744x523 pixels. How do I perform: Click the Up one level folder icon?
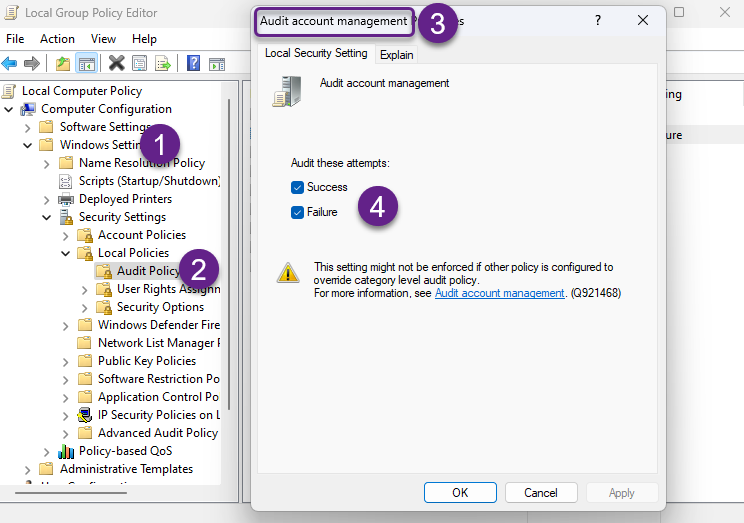point(63,64)
